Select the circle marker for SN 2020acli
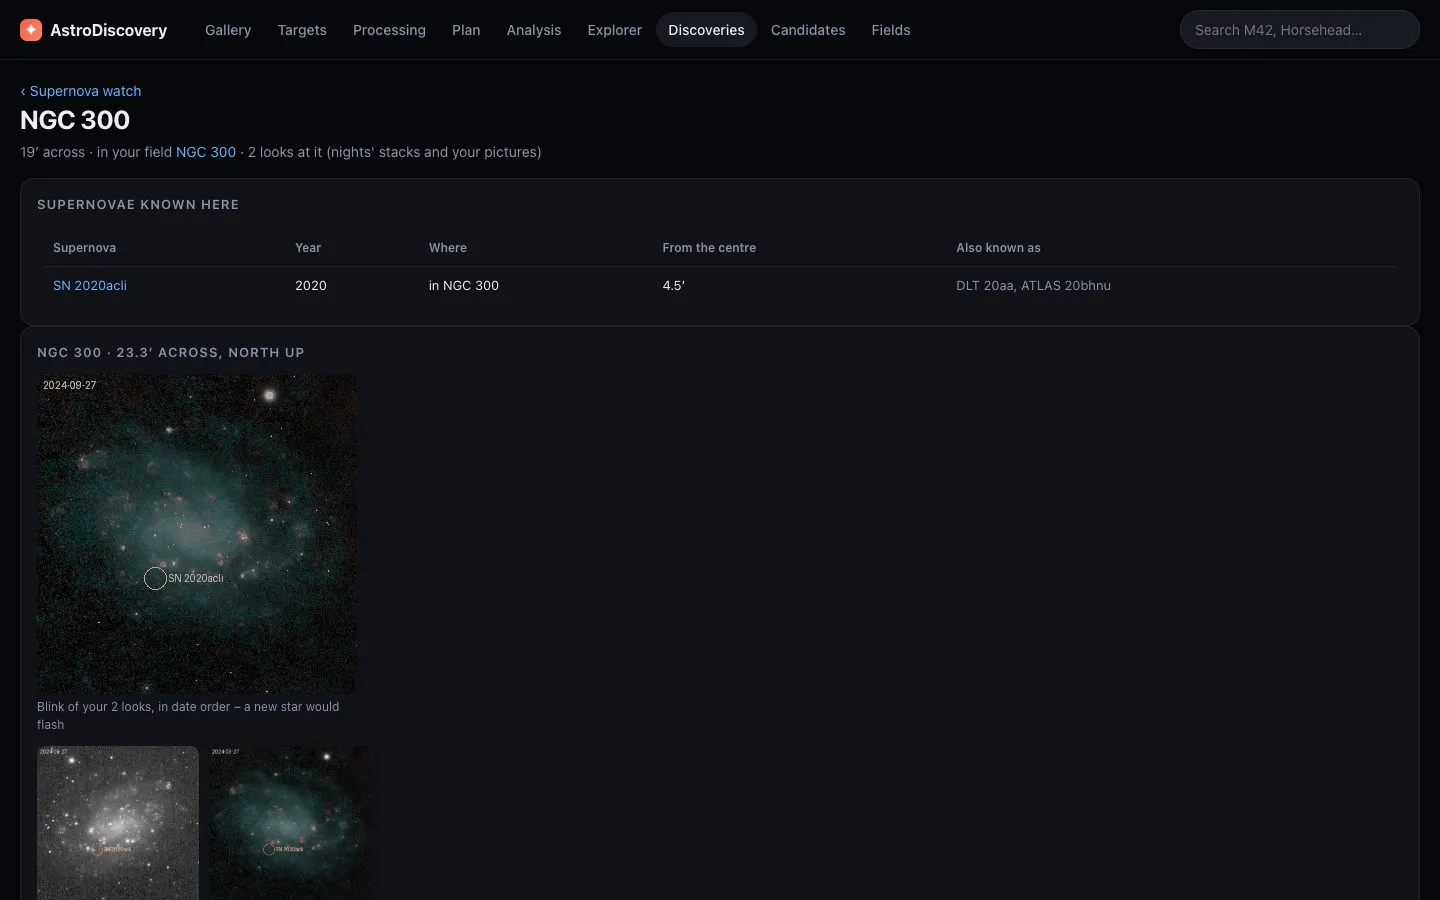Image resolution: width=1440 pixels, height=900 pixels. 155,578
